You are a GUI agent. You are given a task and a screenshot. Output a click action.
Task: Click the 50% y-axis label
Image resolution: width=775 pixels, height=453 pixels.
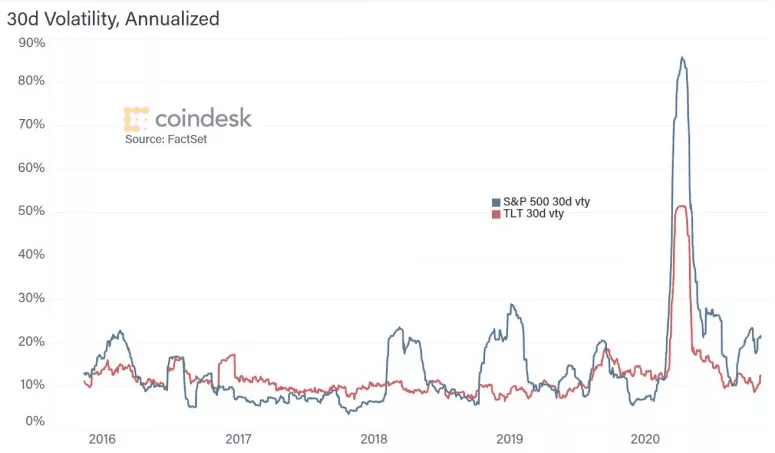(x=32, y=211)
